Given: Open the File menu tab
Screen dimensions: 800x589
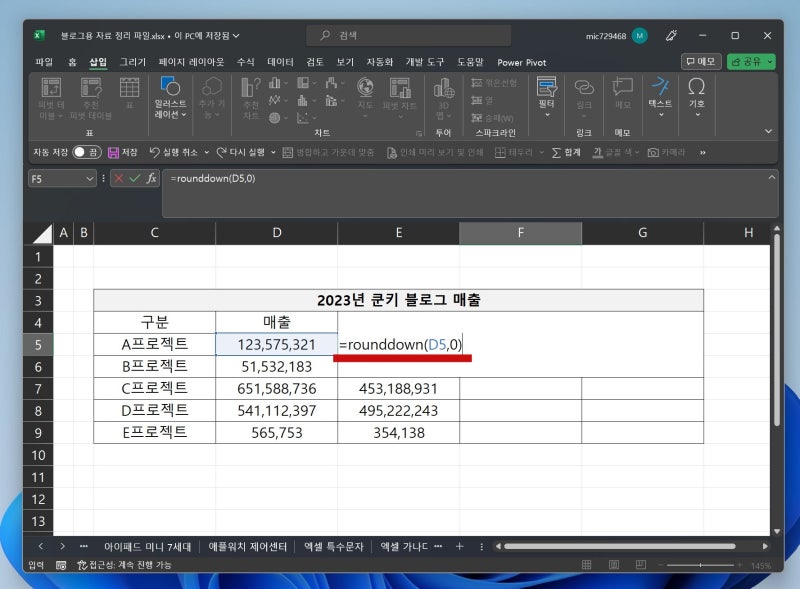Looking at the screenshot, I should 44,62.
